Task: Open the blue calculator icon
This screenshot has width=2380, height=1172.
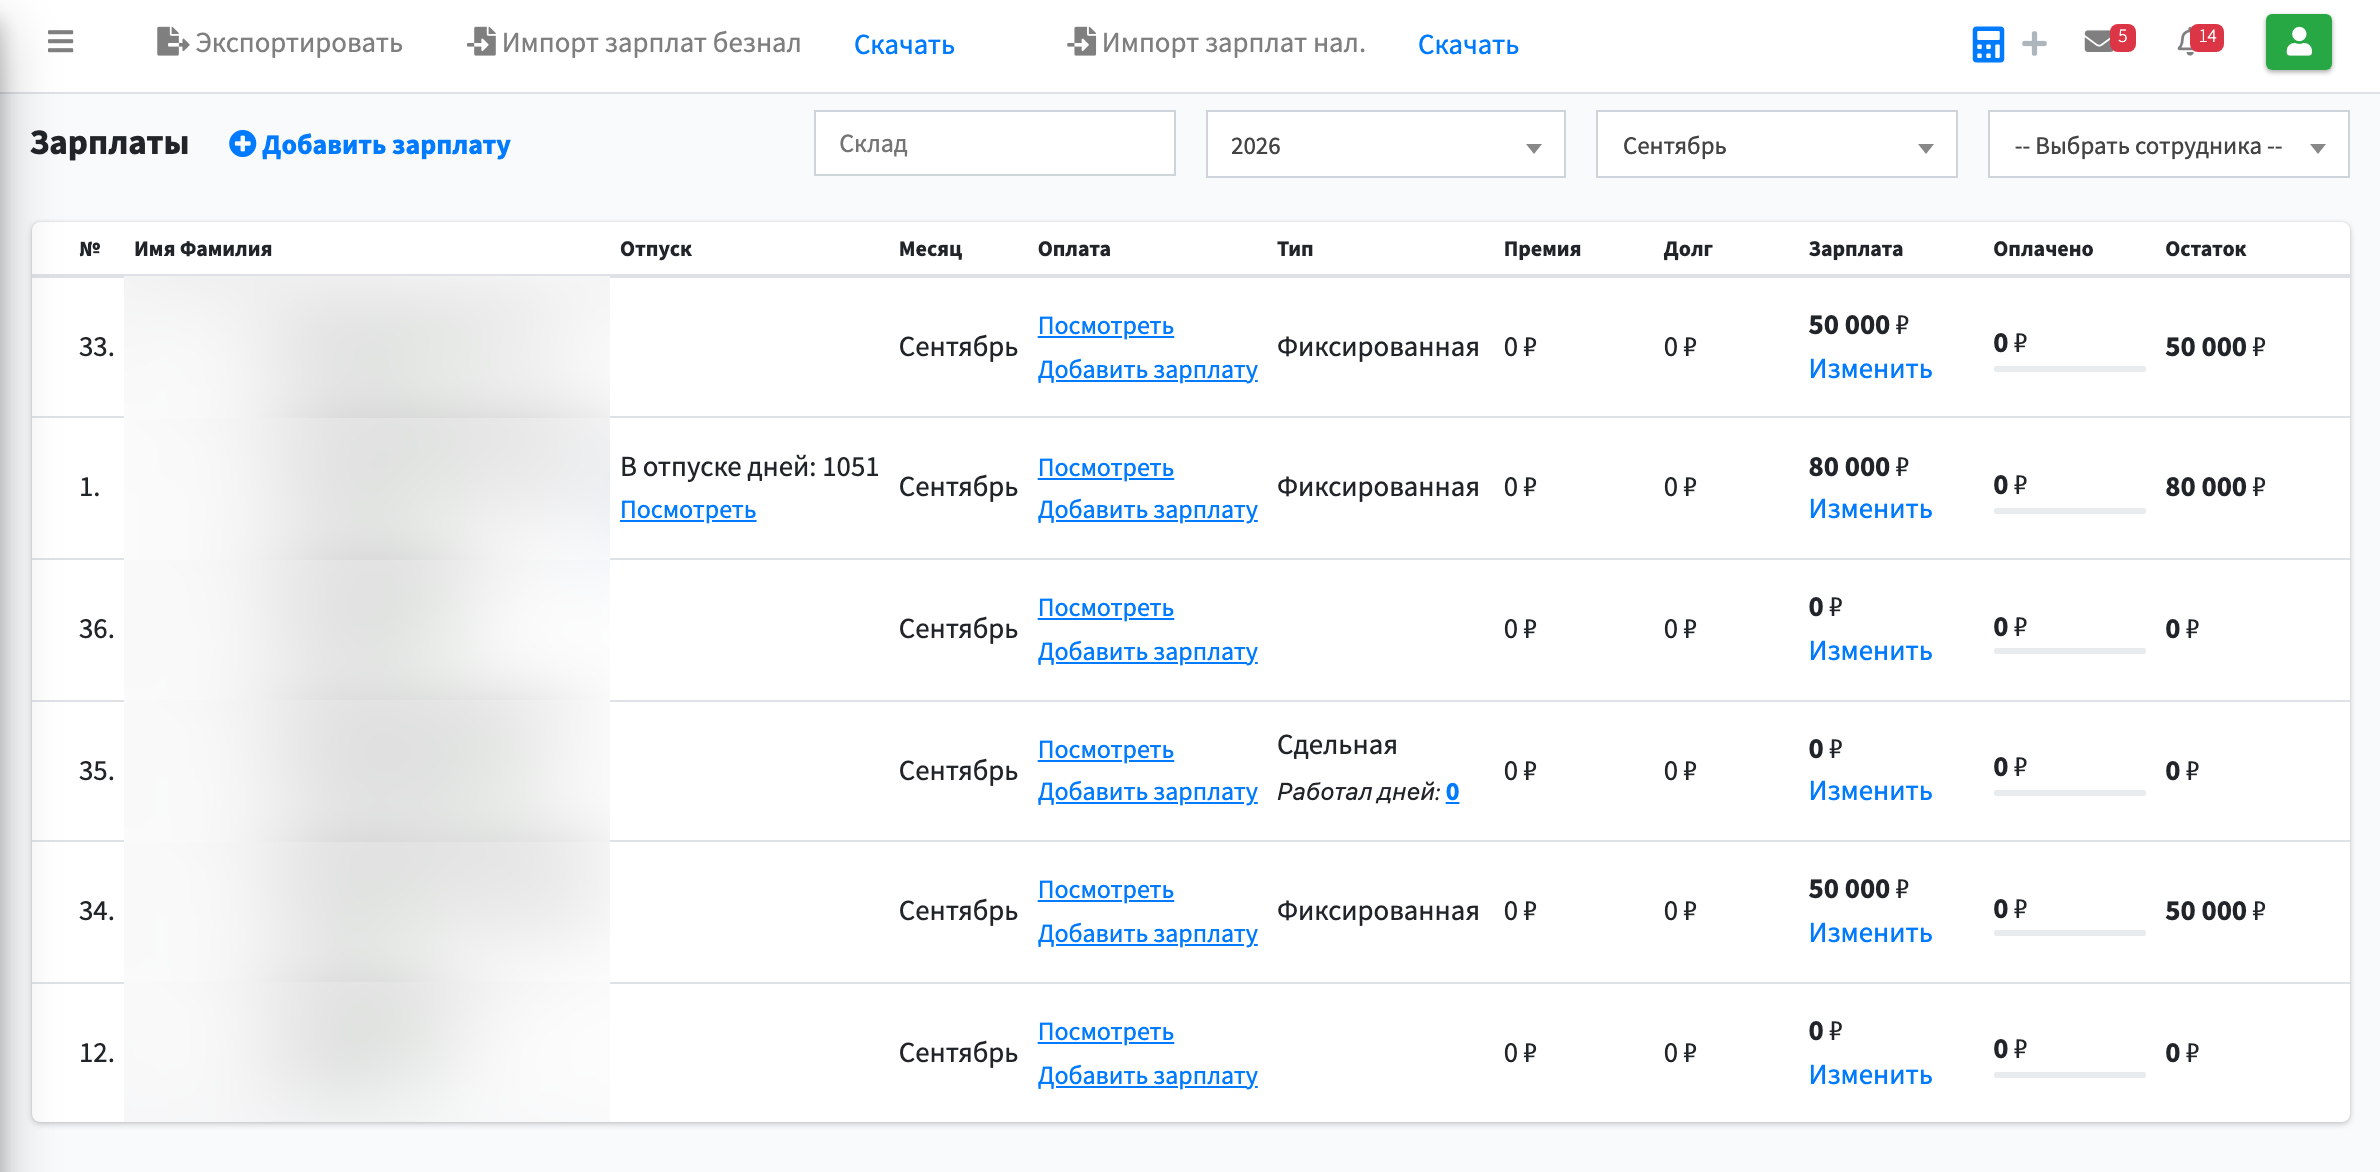Action: tap(1988, 44)
